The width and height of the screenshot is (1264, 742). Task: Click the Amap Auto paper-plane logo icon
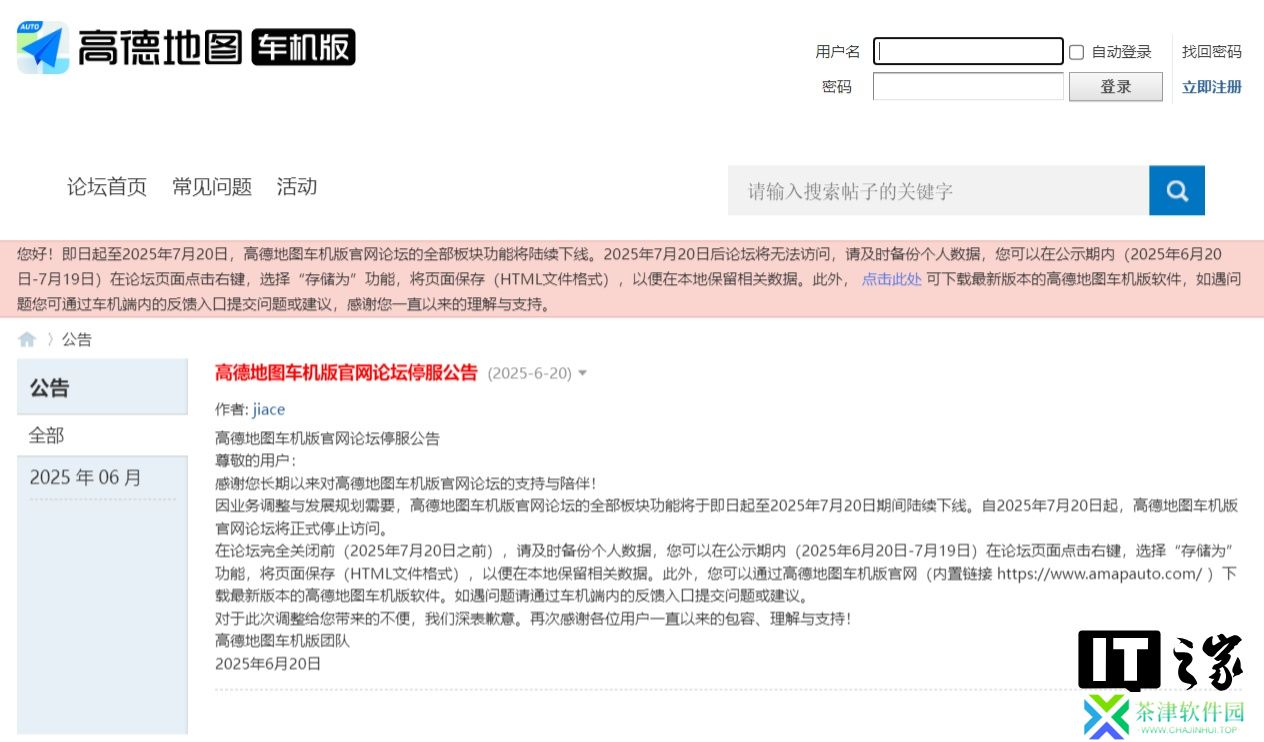[43, 47]
